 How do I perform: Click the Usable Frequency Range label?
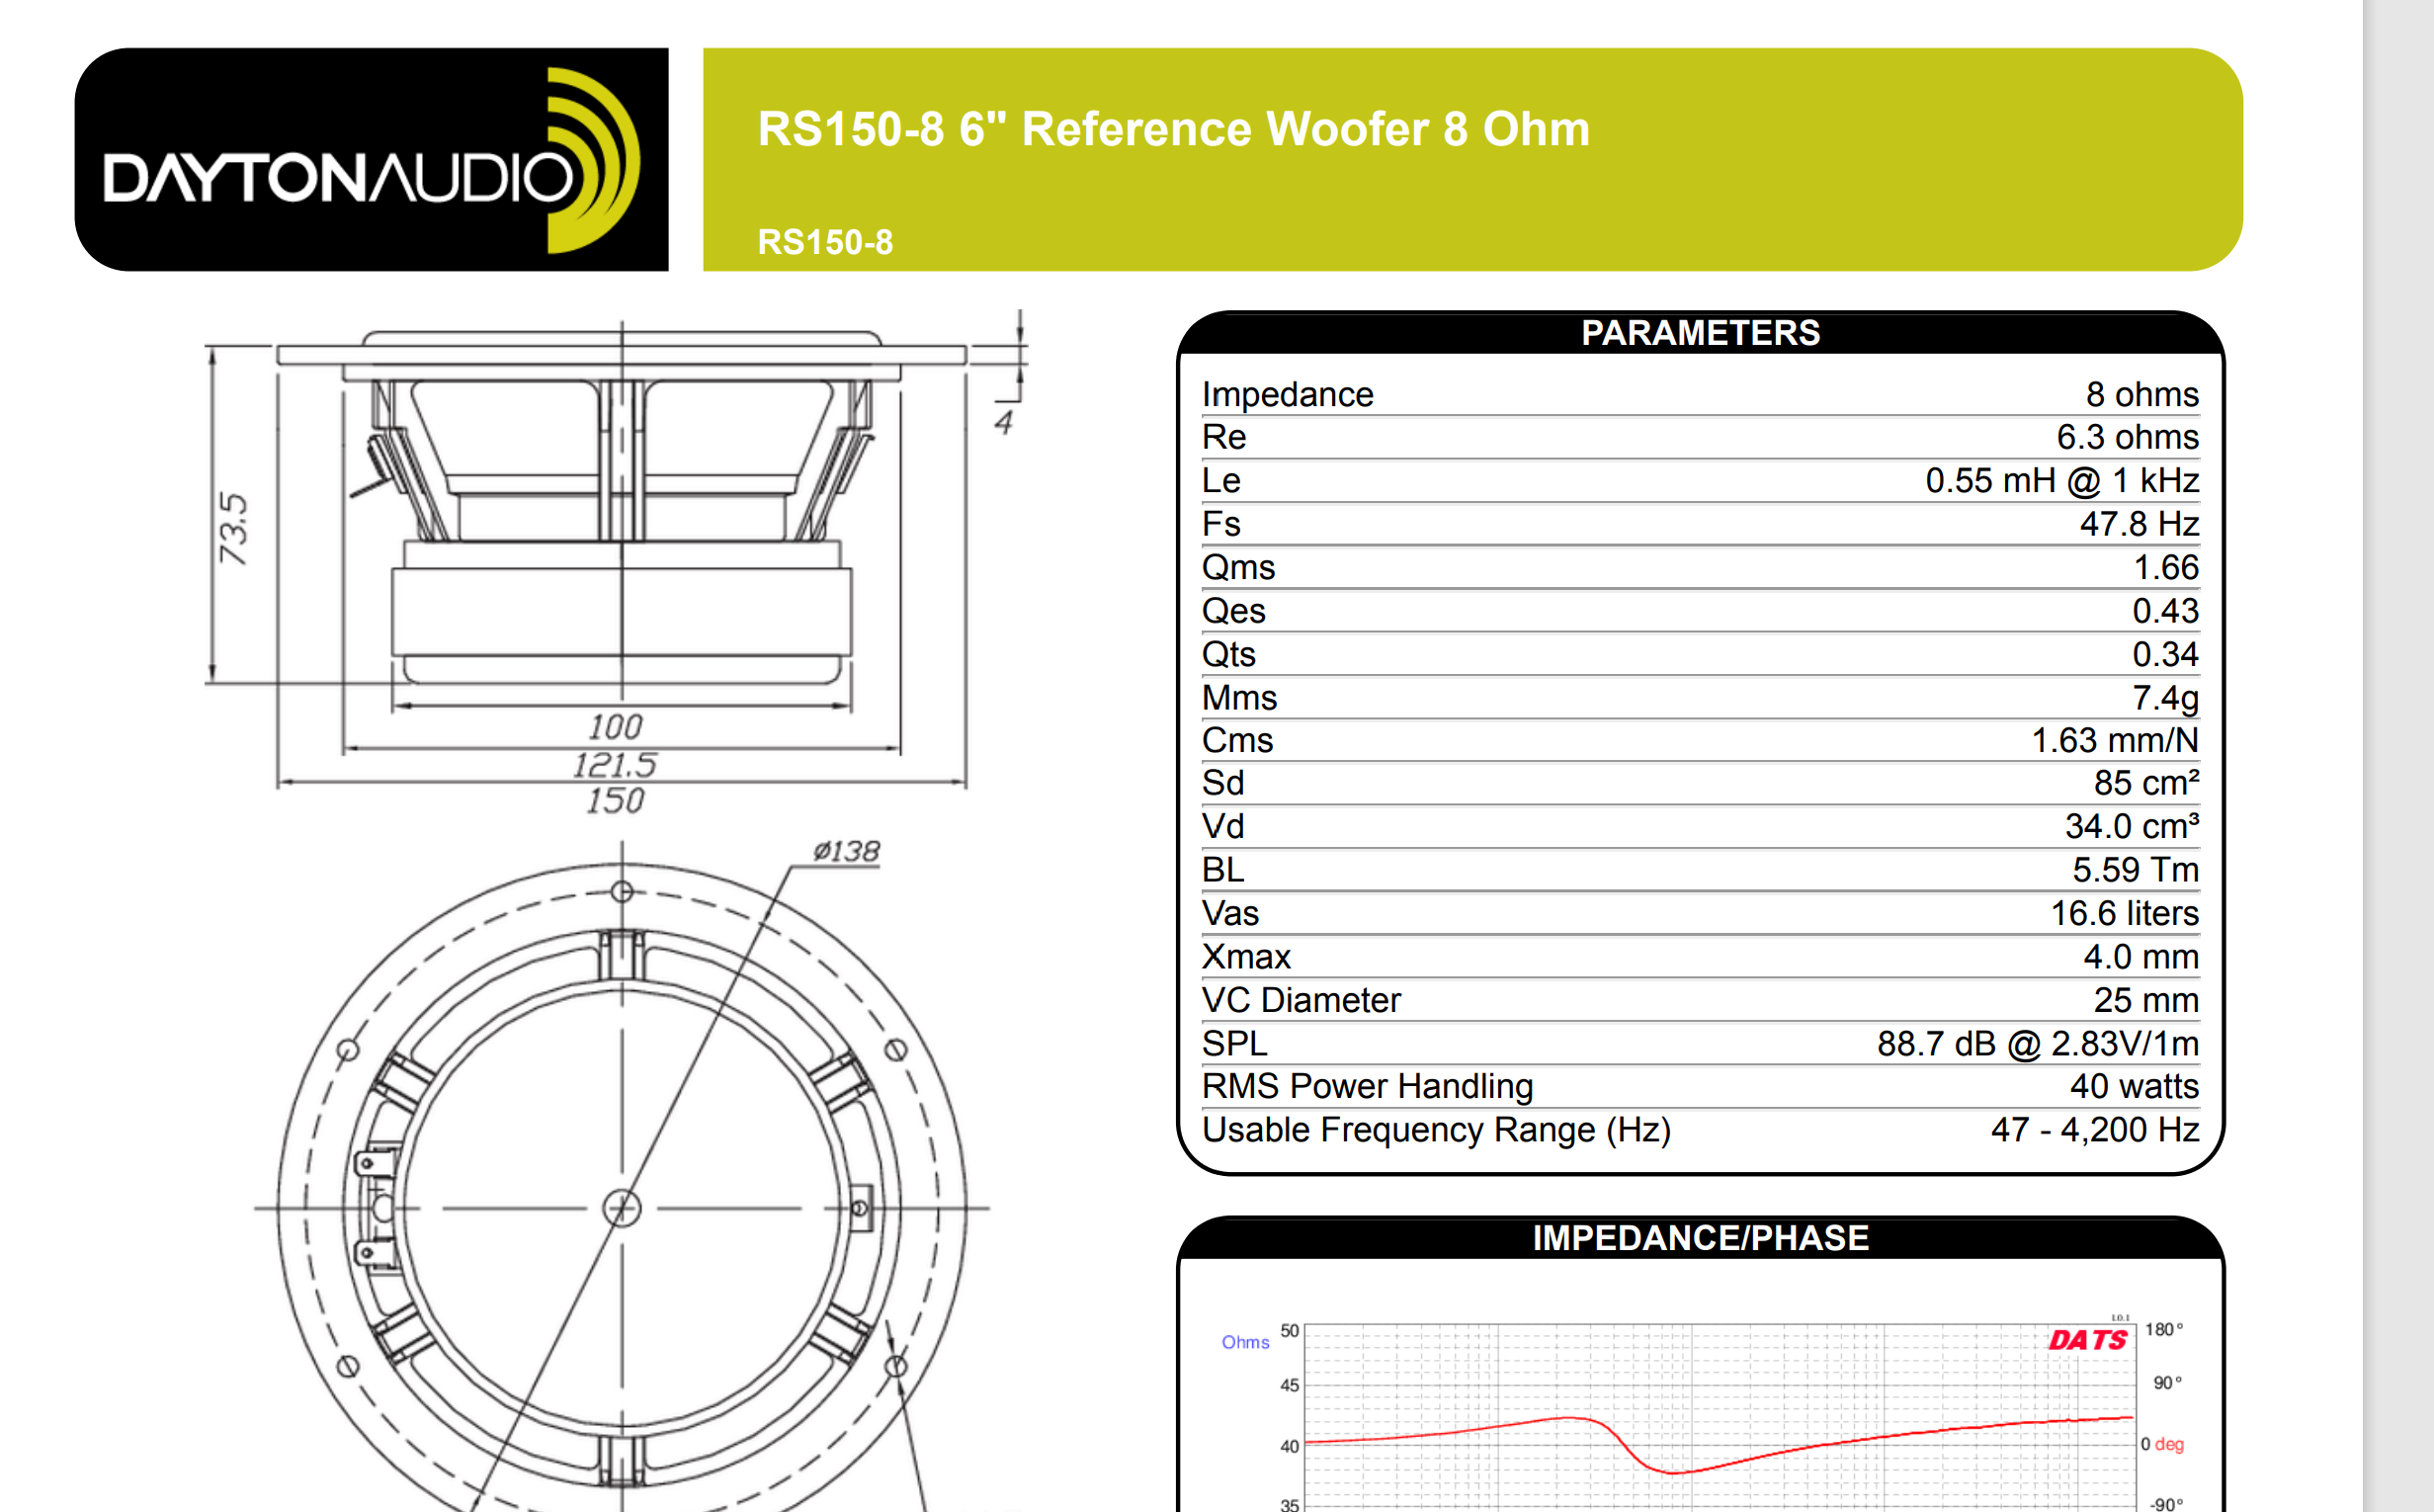pos(1436,1130)
